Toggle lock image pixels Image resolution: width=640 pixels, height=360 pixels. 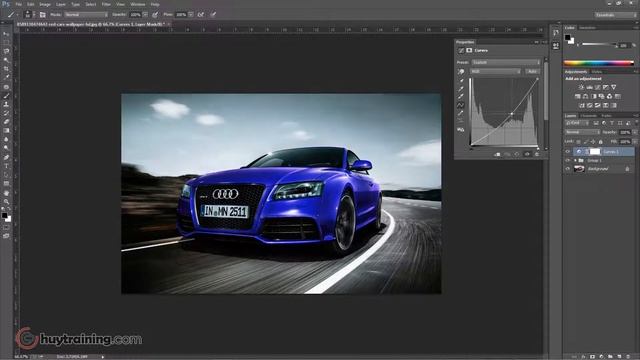pos(586,142)
